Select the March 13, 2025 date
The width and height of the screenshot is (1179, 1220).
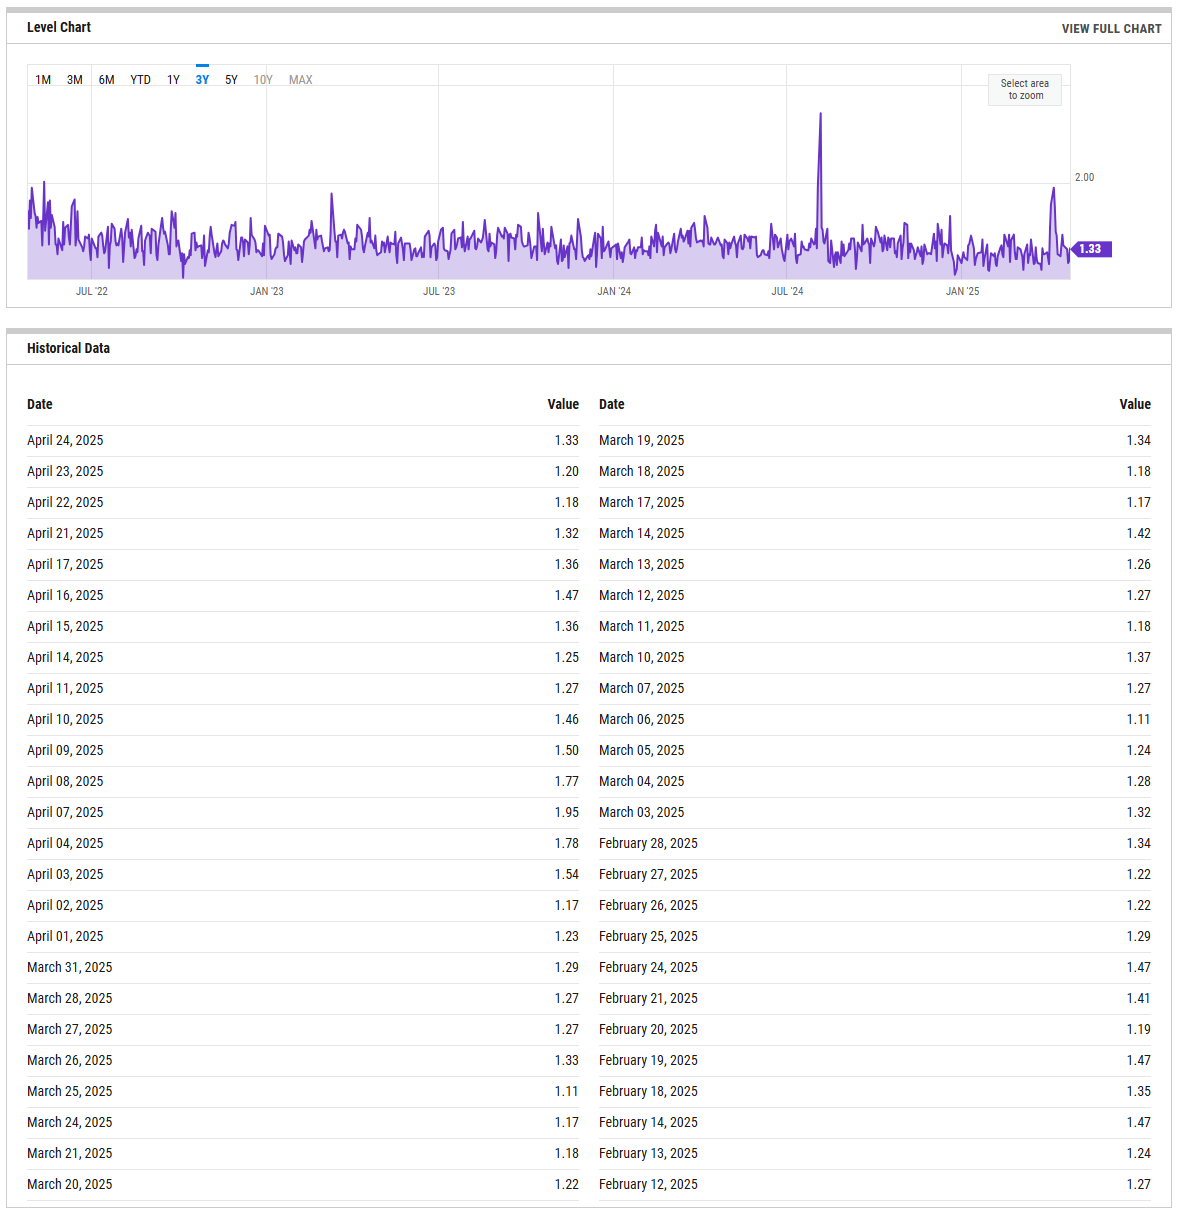coord(642,565)
